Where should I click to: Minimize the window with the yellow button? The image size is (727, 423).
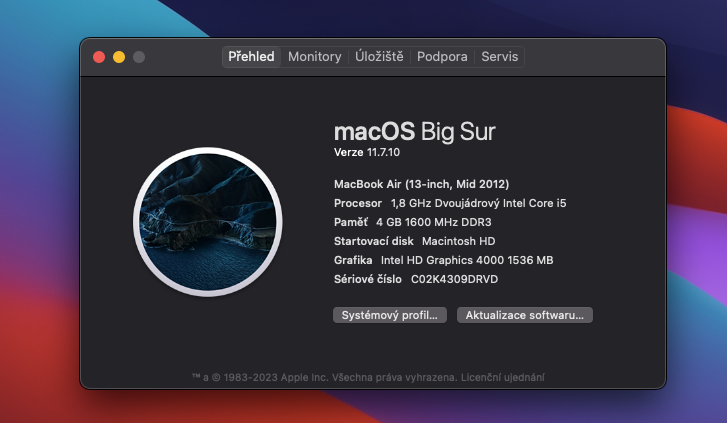point(119,57)
